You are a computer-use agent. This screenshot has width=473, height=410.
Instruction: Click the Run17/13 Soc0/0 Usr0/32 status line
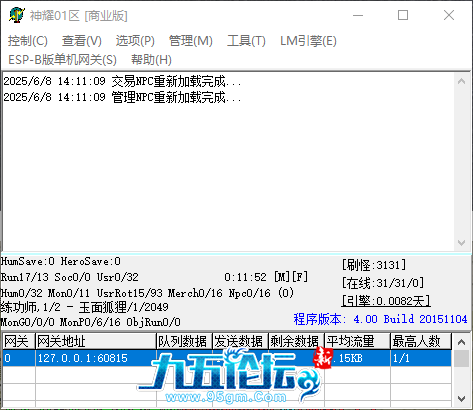click(x=70, y=277)
